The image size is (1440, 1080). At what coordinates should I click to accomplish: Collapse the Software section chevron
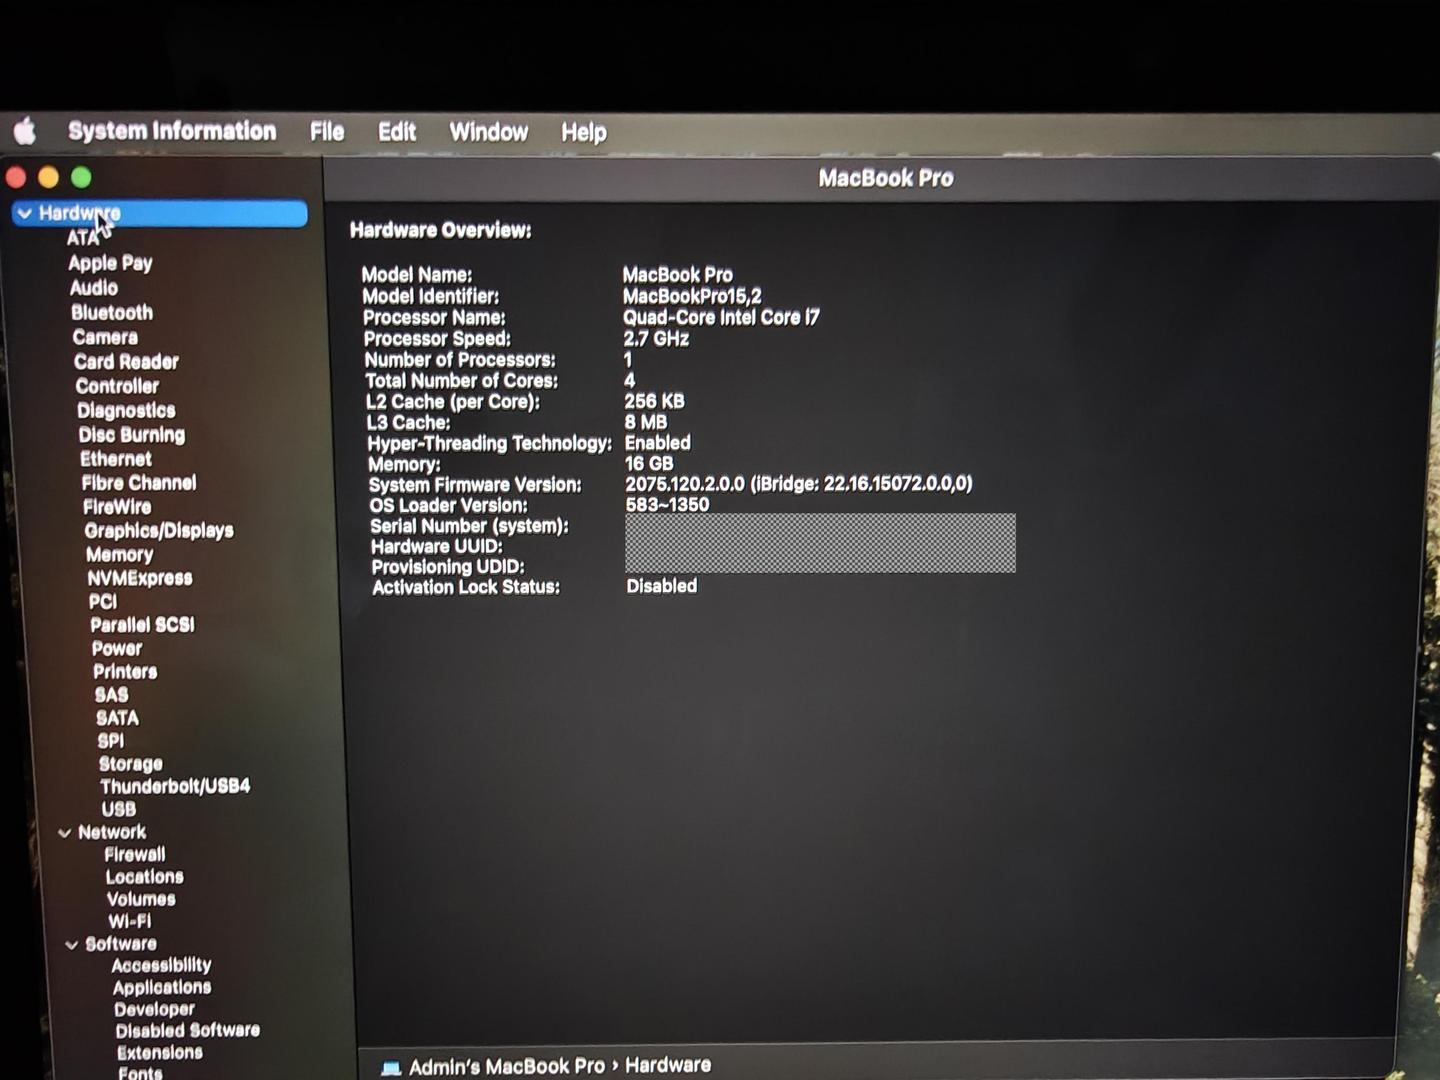(72, 944)
